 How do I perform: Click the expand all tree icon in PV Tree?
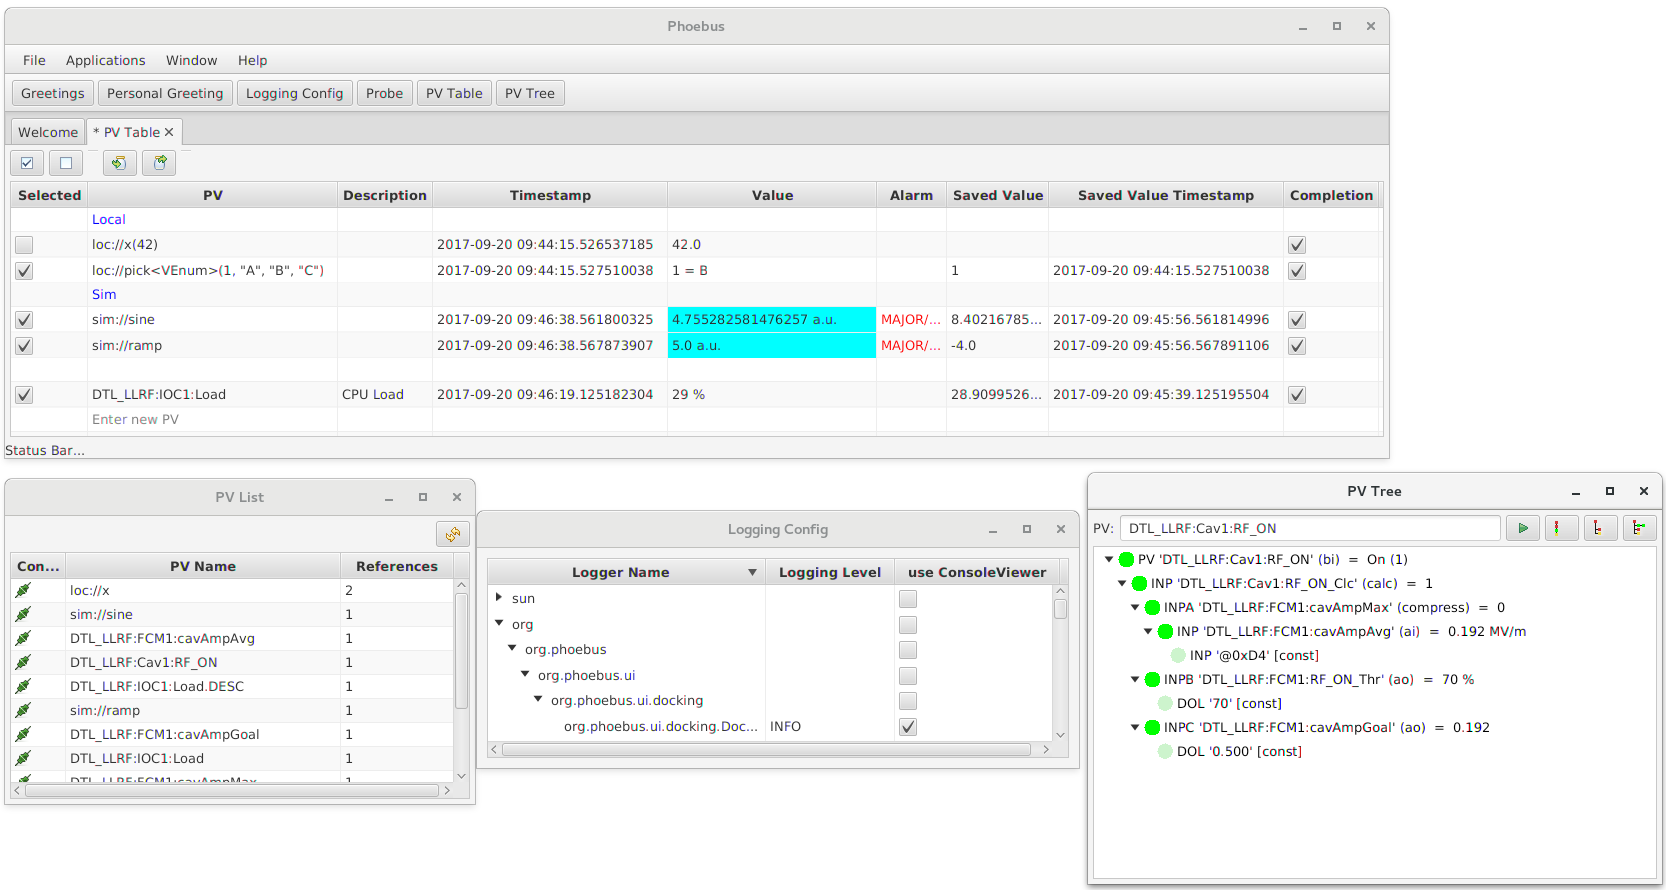pos(1638,528)
